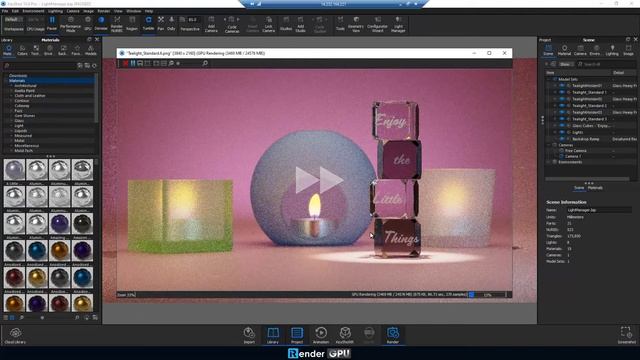
Task: Open the Tools toolbar button
Action: click(x=340, y=23)
